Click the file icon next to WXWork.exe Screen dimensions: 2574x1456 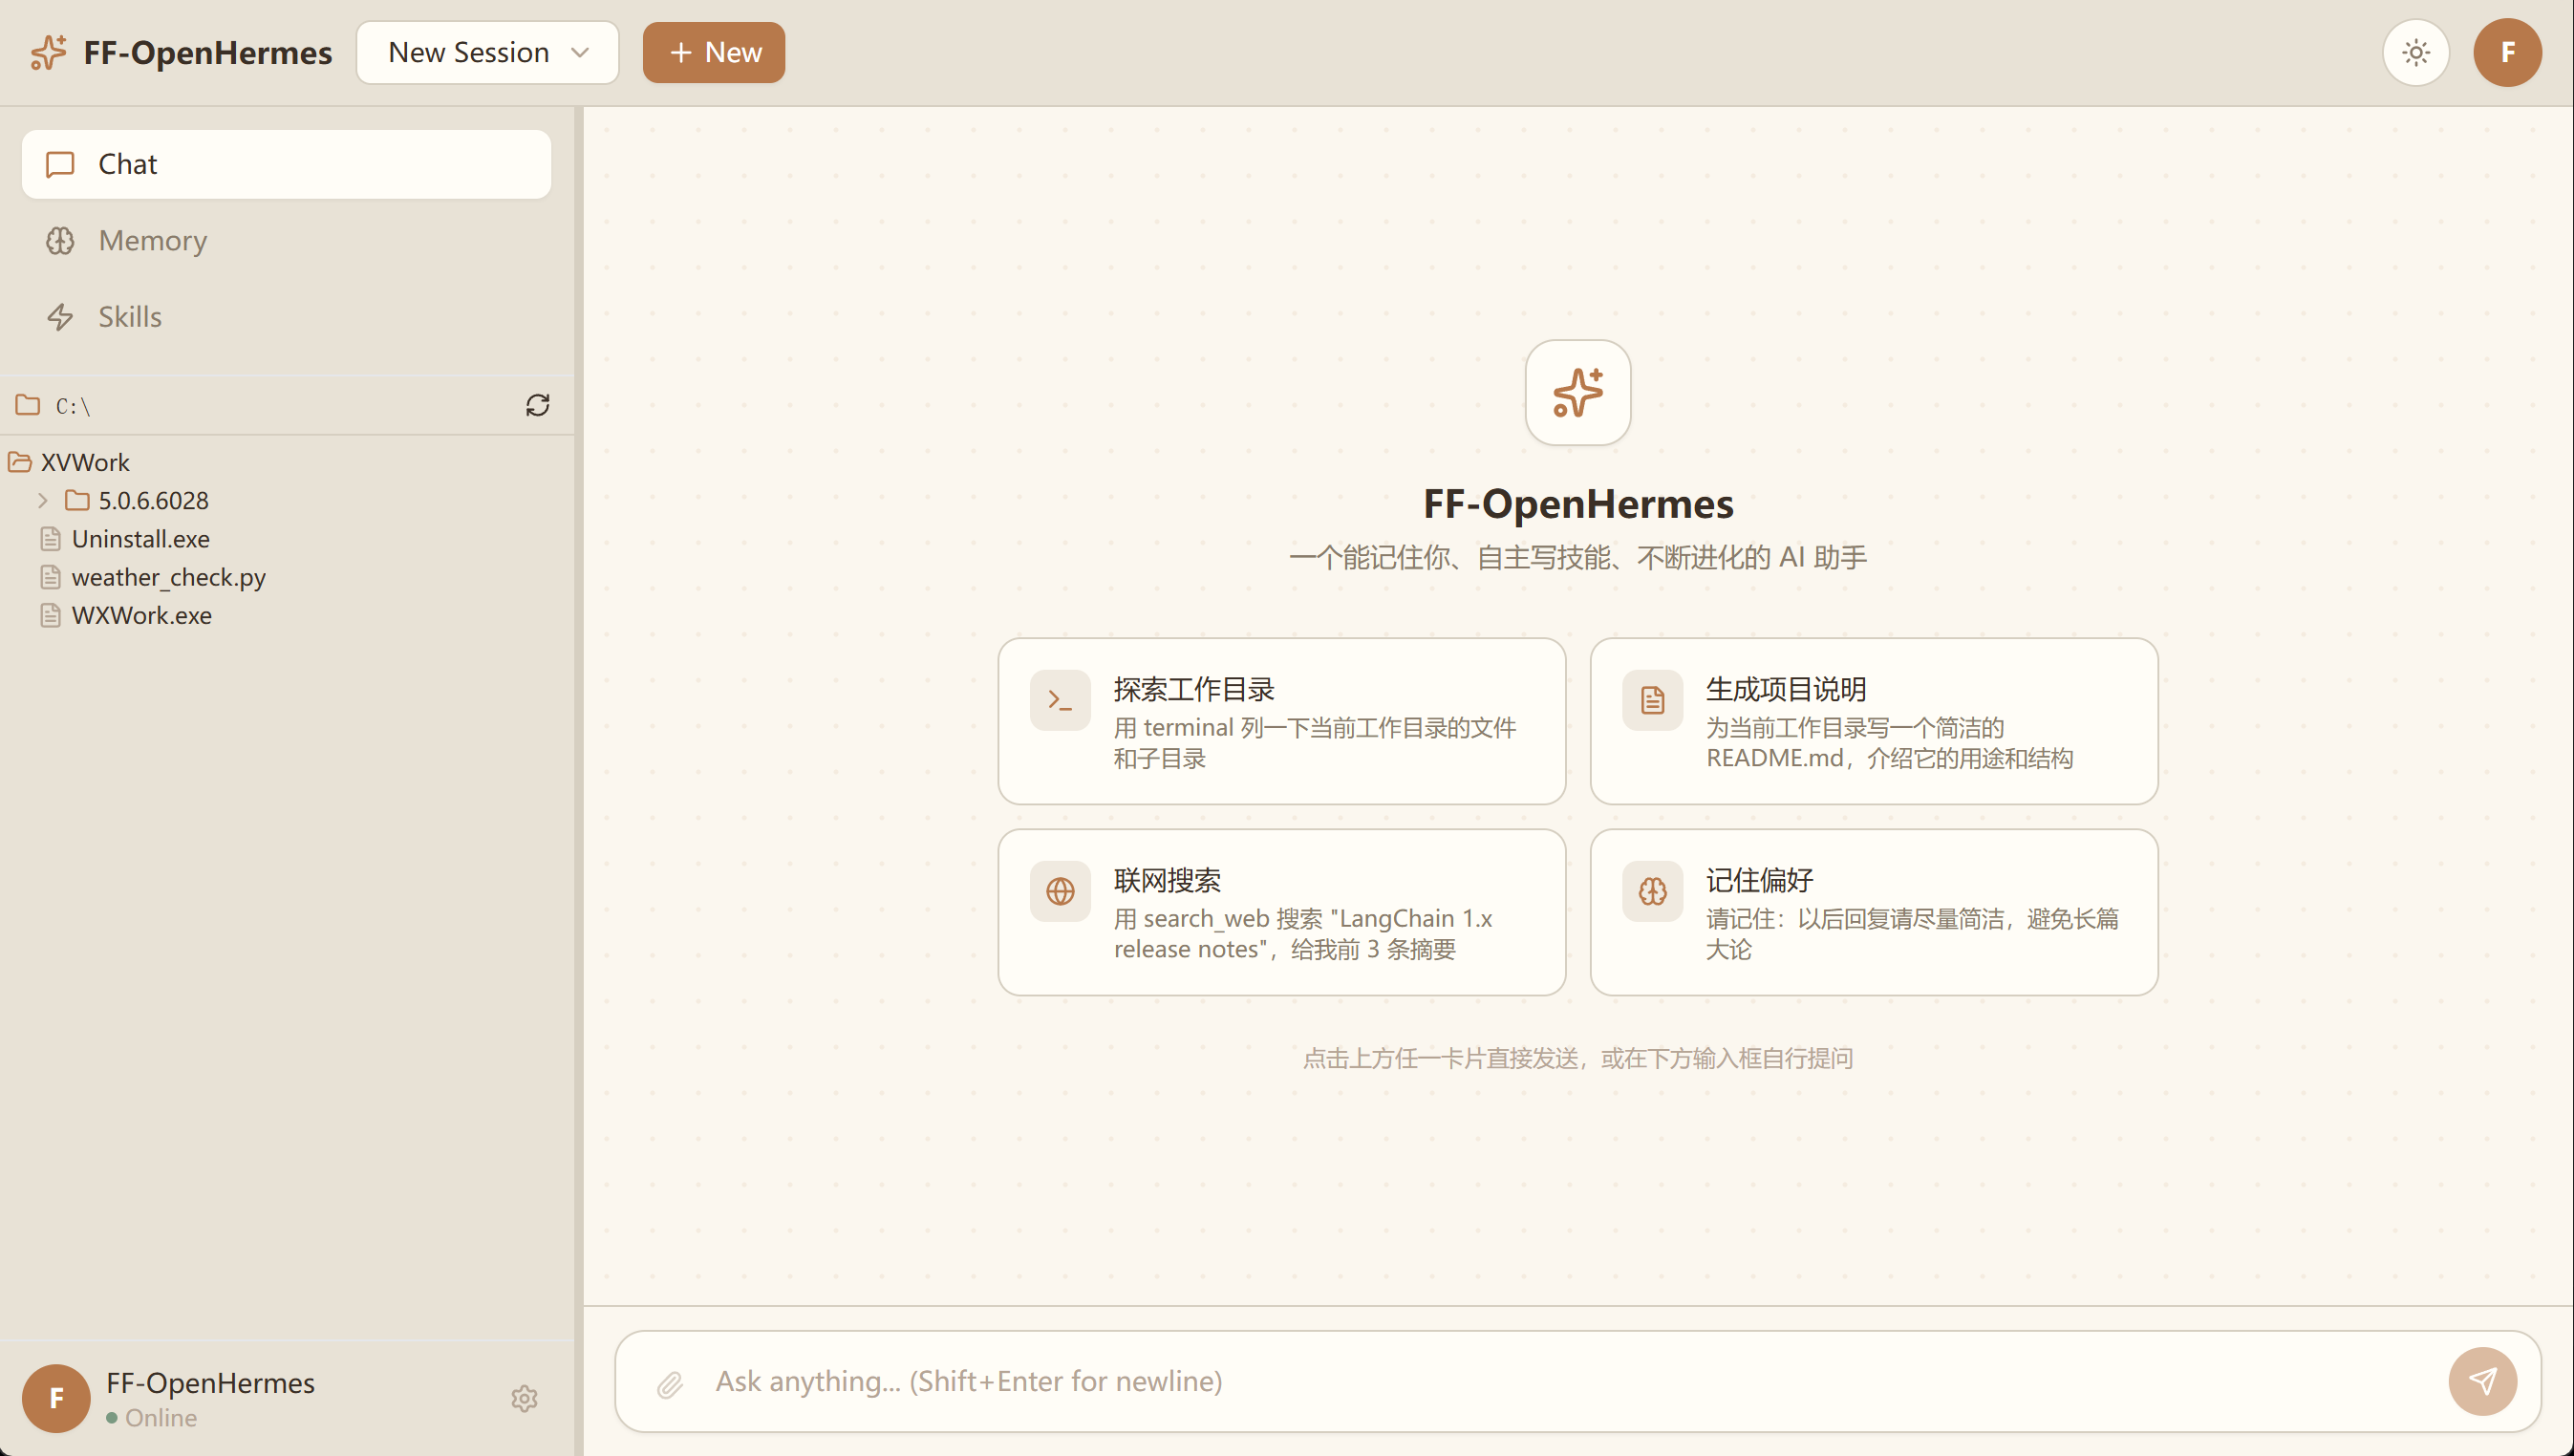coord(51,615)
